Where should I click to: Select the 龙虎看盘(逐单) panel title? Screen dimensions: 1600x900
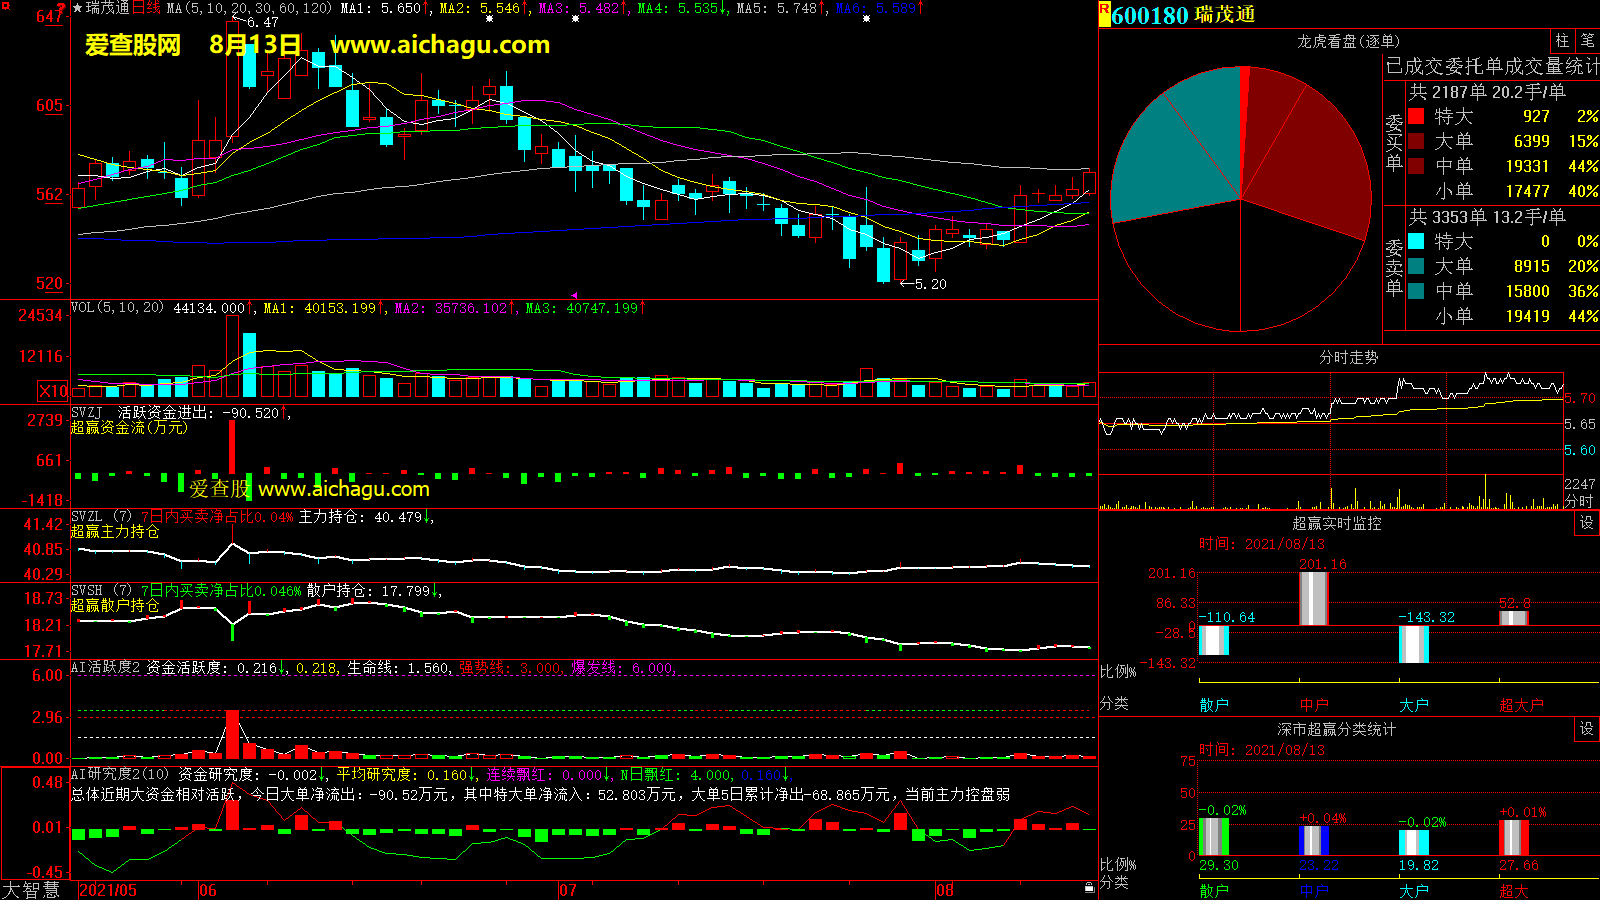[1348, 41]
